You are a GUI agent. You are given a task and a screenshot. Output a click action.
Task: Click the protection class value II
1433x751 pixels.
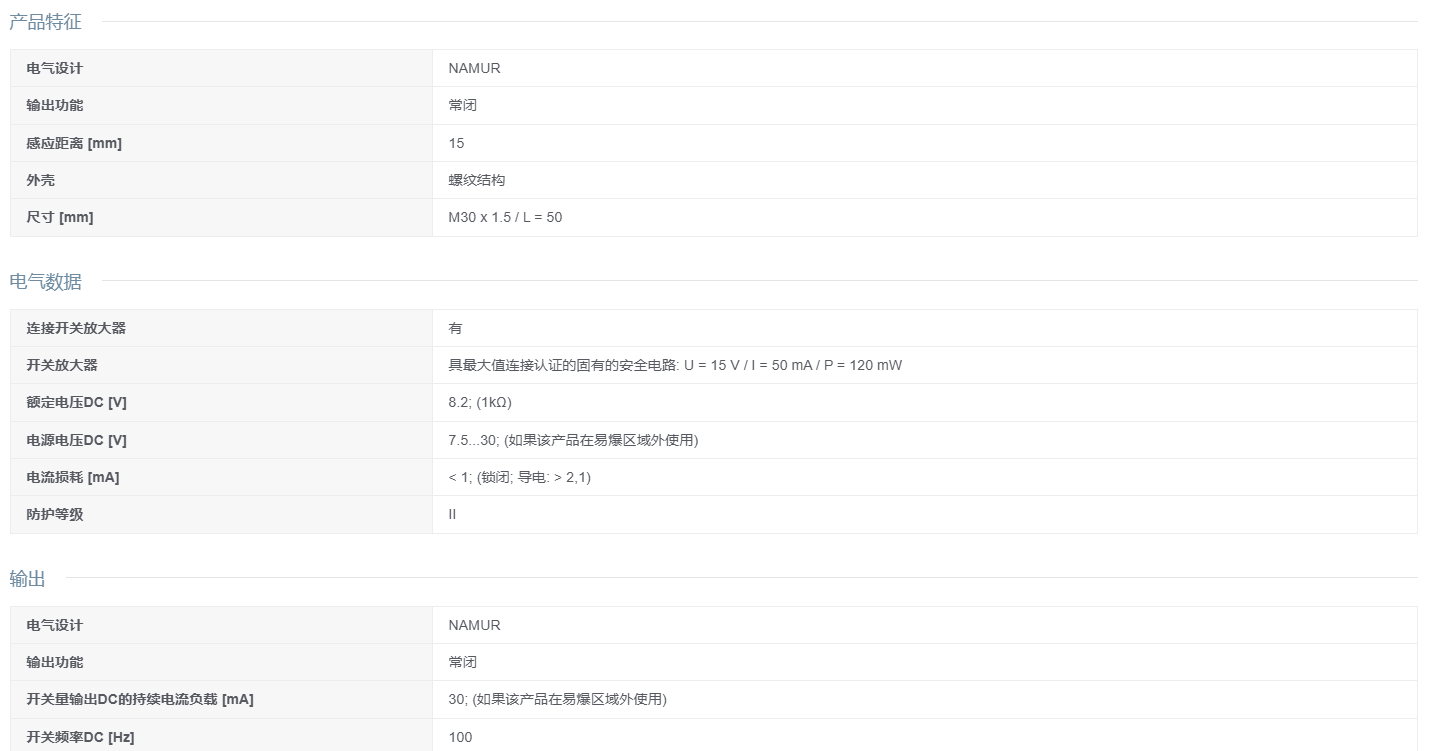click(452, 514)
